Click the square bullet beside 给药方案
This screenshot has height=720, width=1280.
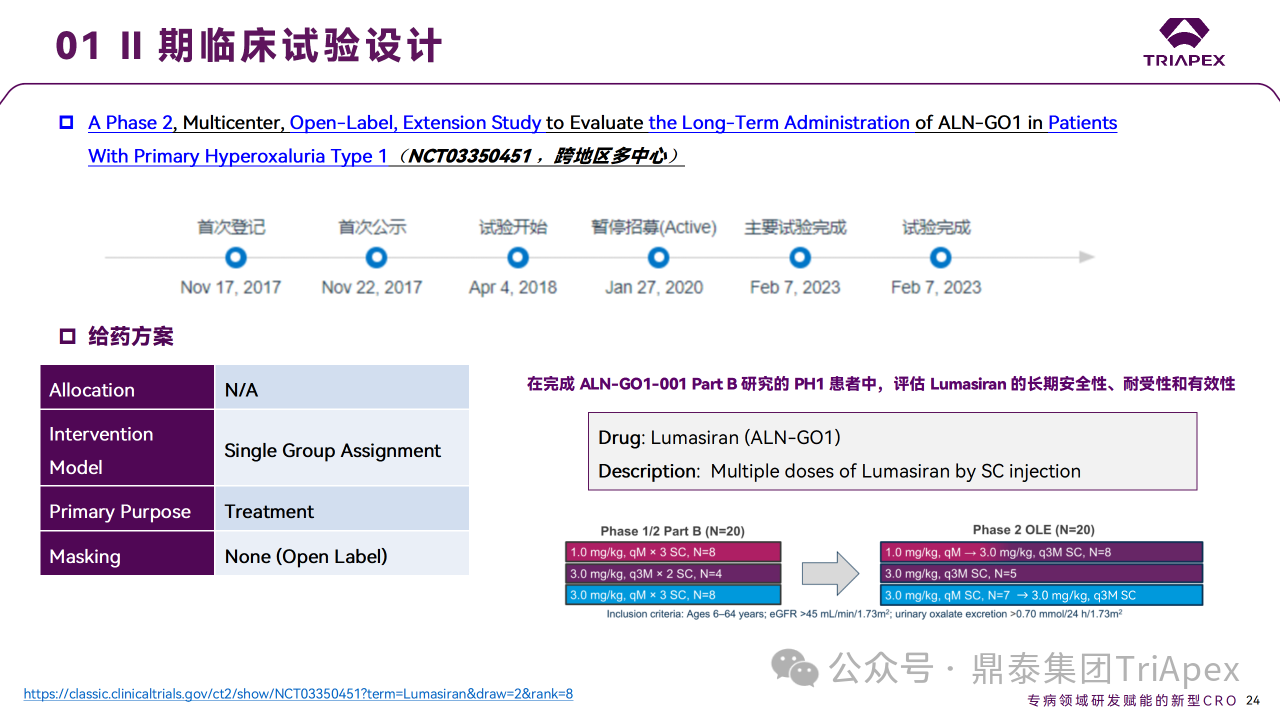[67, 336]
